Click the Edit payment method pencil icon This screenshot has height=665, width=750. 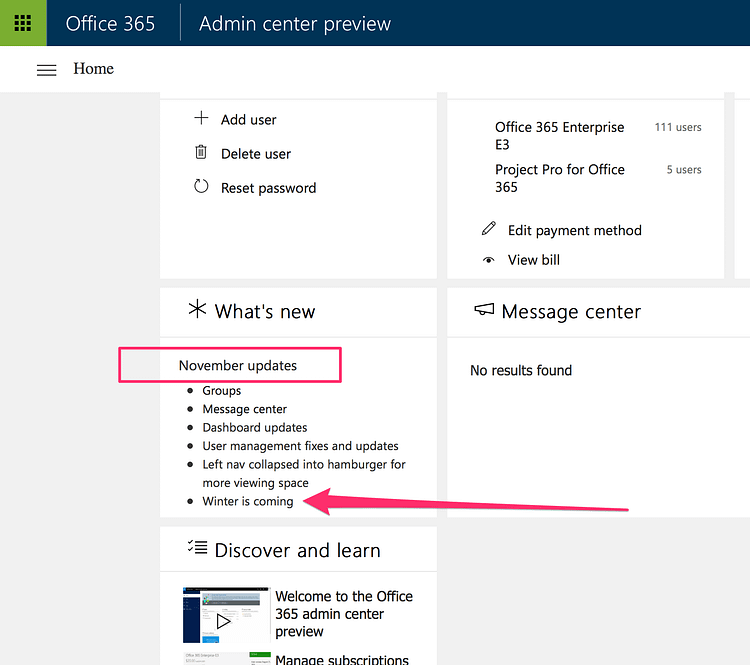489,228
